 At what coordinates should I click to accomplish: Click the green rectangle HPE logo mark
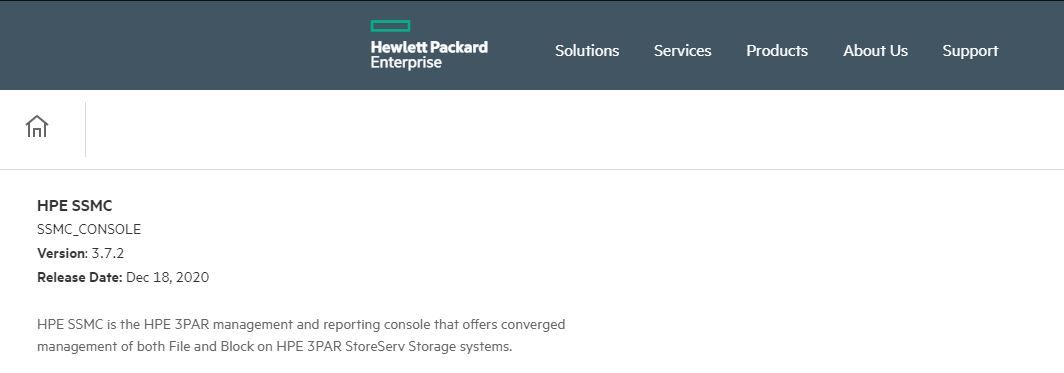pos(390,26)
